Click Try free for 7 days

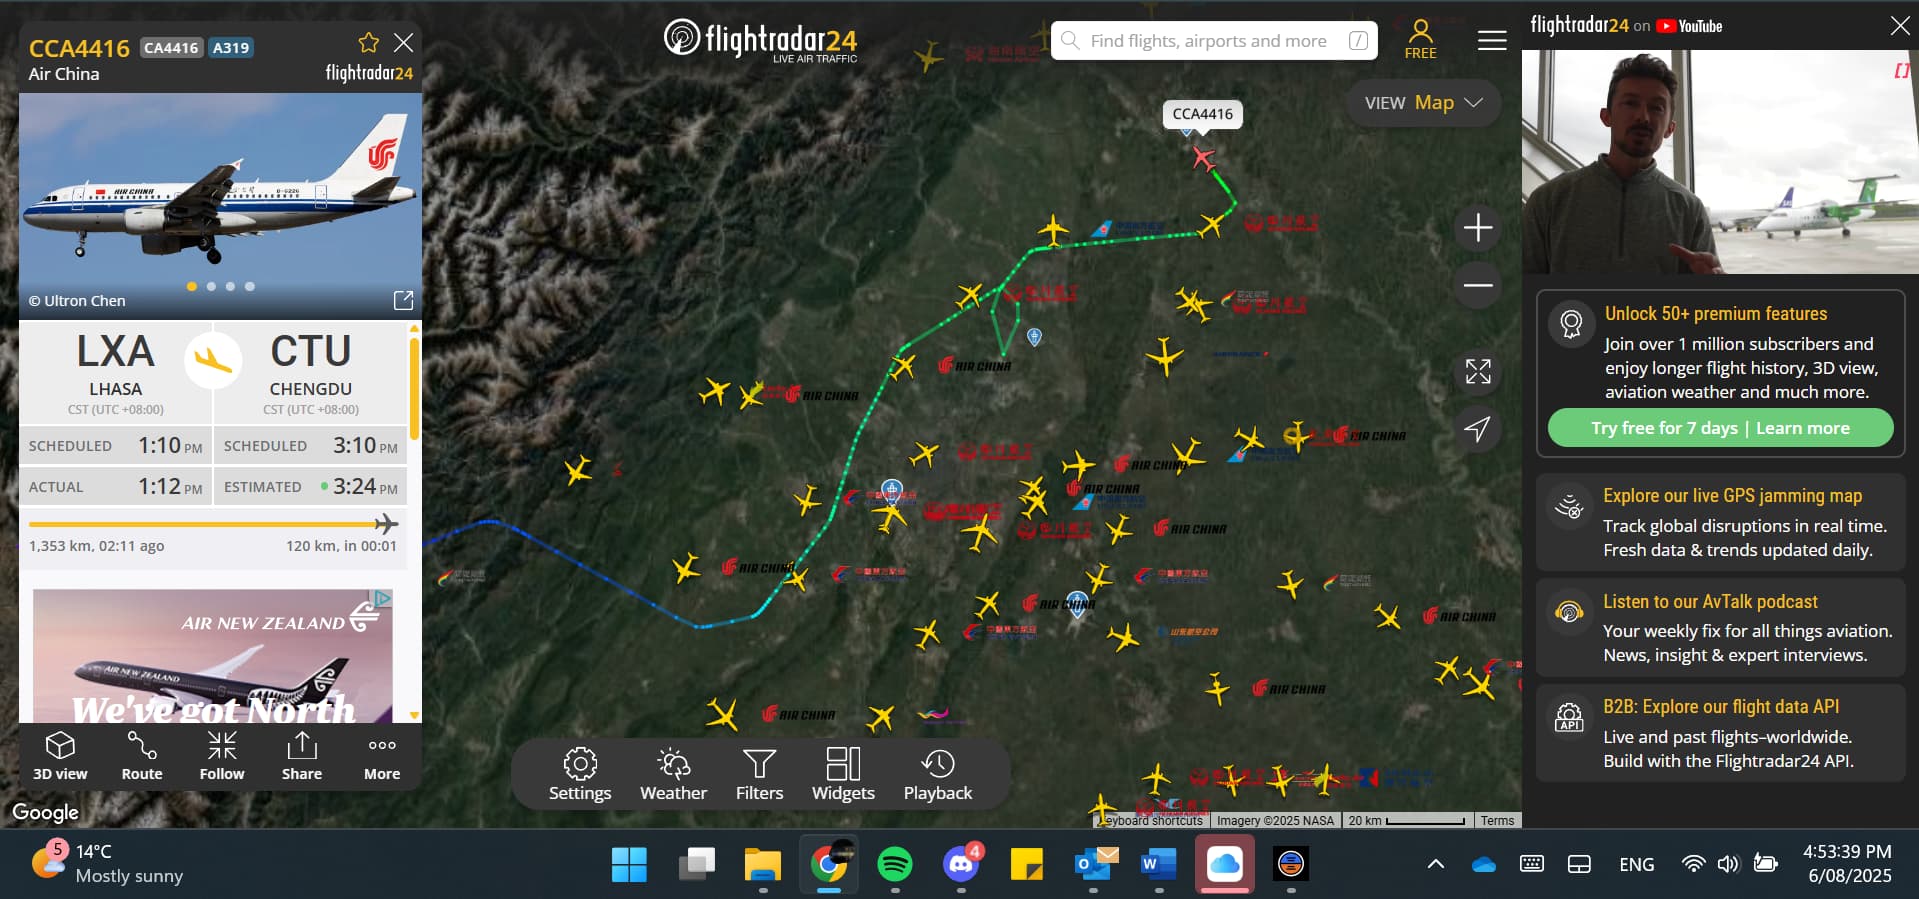point(1664,428)
